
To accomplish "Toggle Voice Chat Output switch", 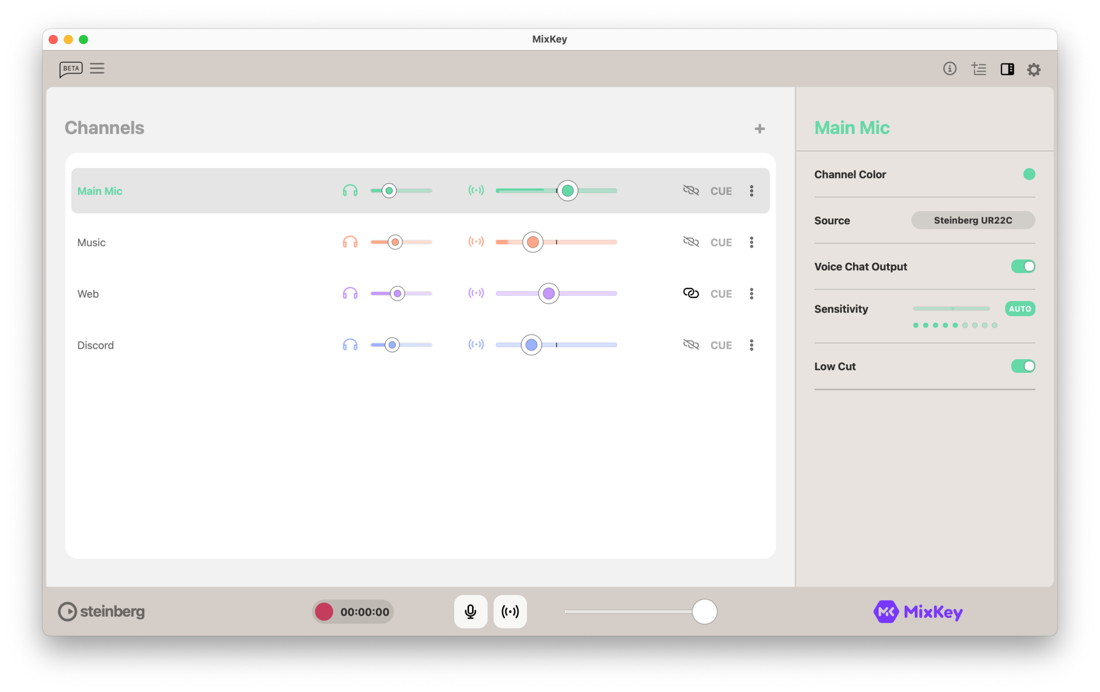I will (x=1022, y=267).
